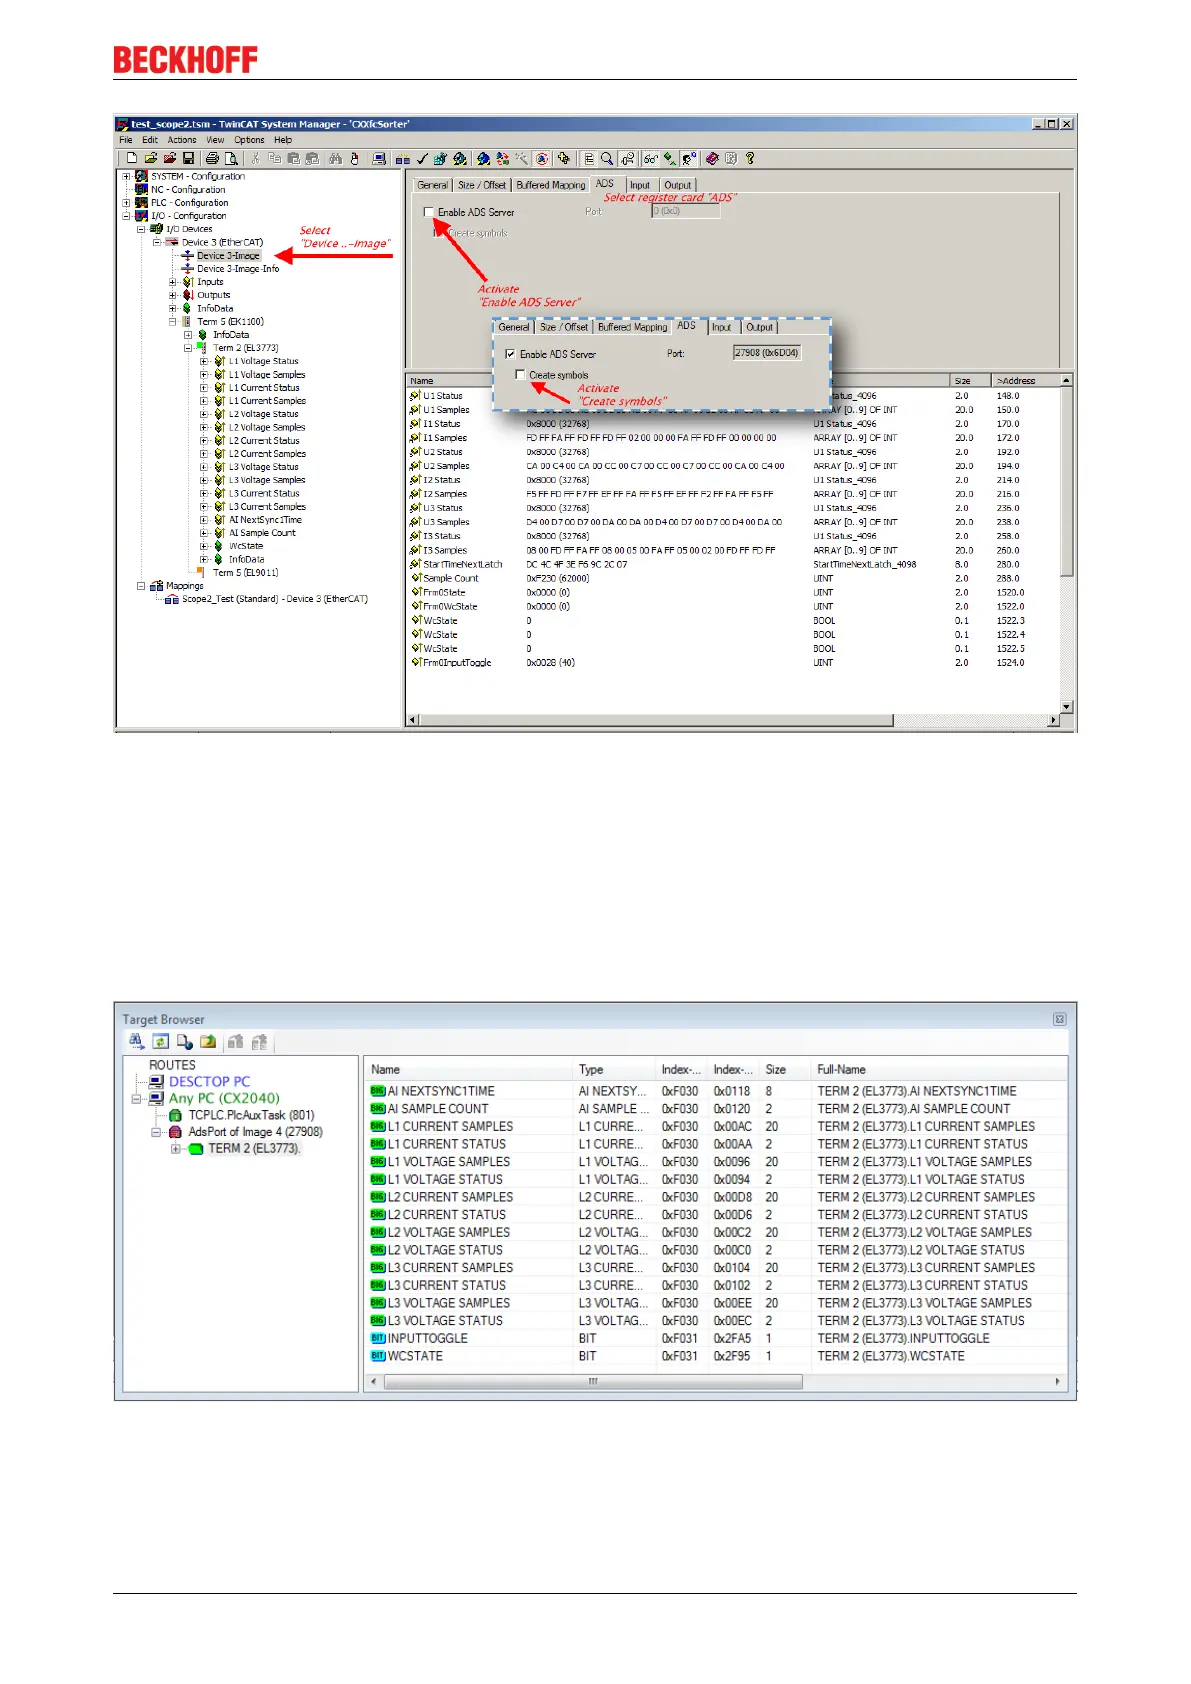Open the Actions menu
This screenshot has height=1684, width=1191.
pos(182,140)
